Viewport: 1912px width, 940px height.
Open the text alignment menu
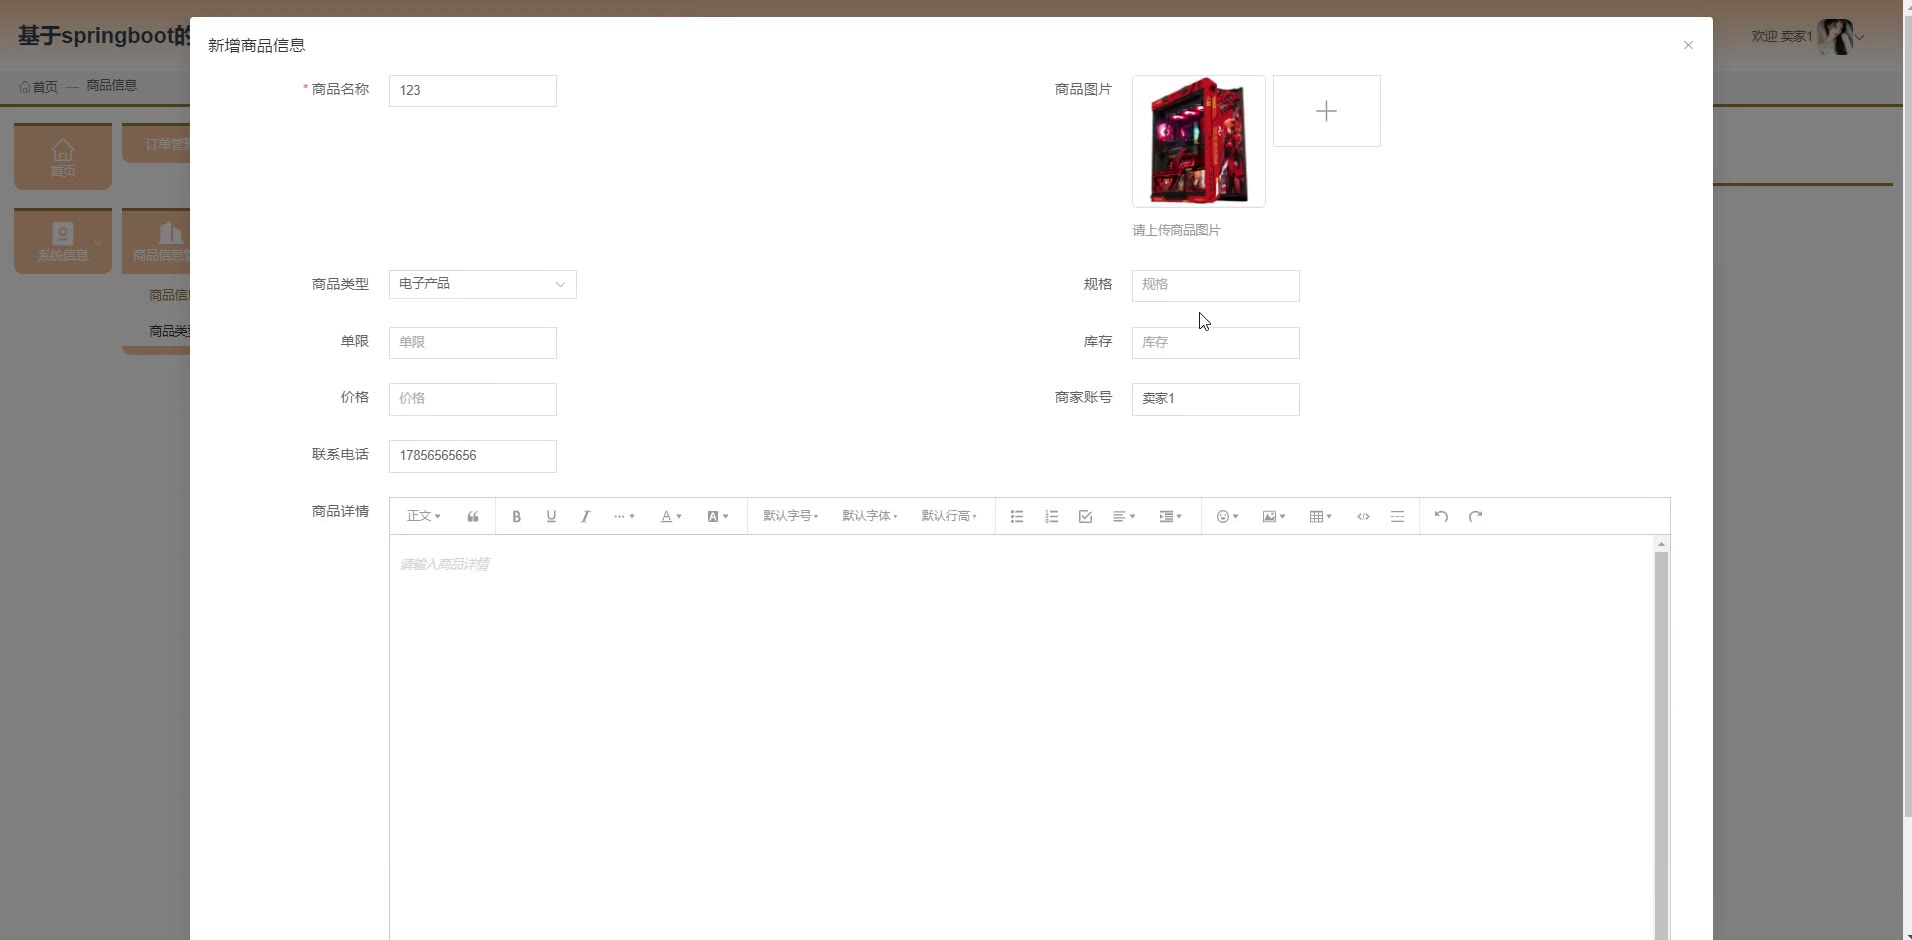tap(1124, 517)
